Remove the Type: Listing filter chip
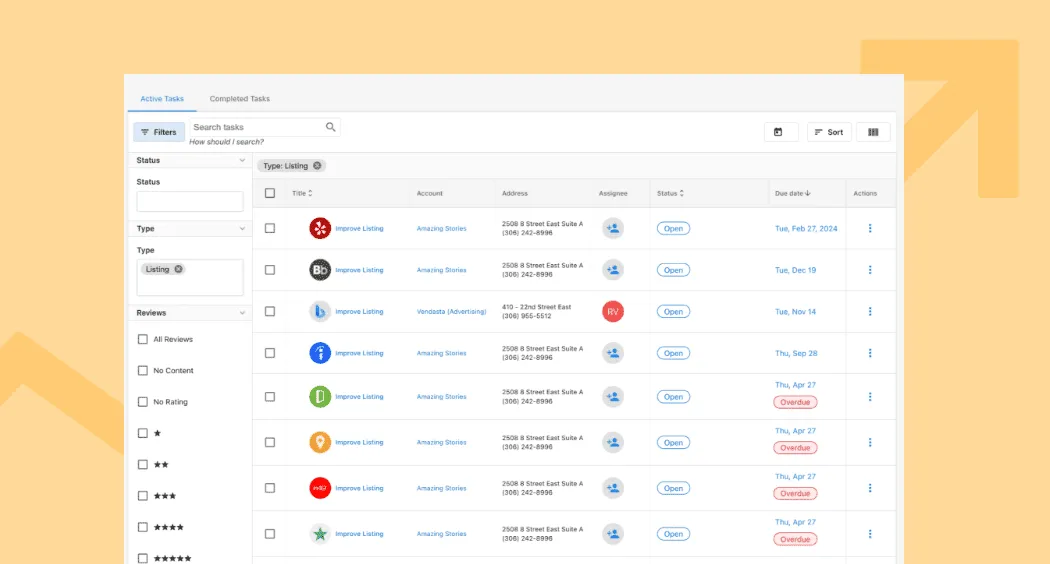1050x564 pixels. point(317,166)
